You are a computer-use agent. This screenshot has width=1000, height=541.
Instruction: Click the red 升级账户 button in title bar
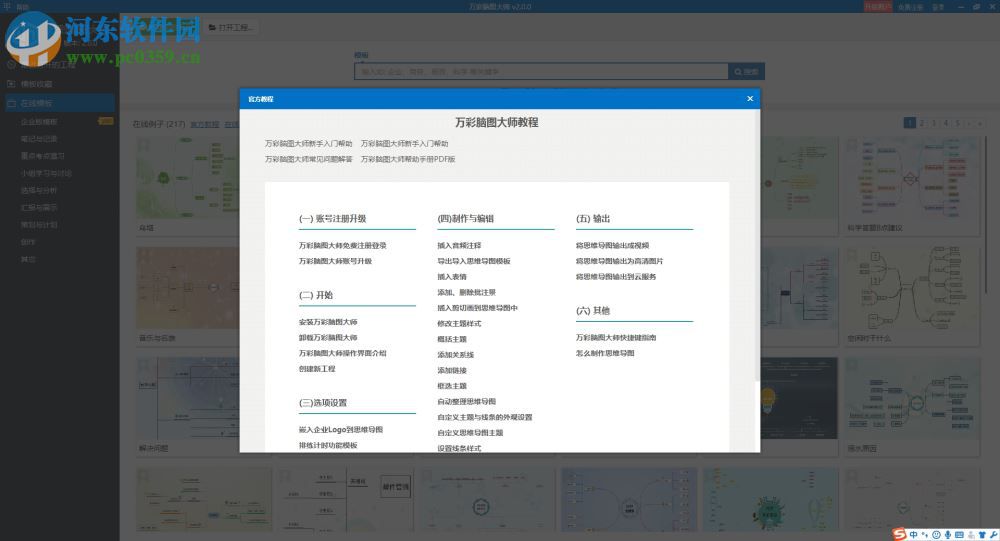pyautogui.click(x=878, y=6)
